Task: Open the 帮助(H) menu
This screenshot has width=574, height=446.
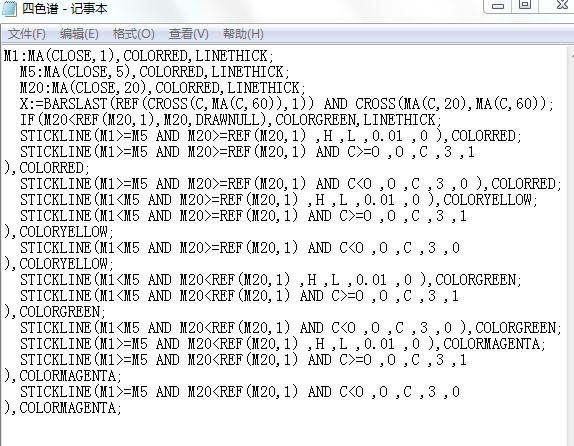Action: point(243,34)
